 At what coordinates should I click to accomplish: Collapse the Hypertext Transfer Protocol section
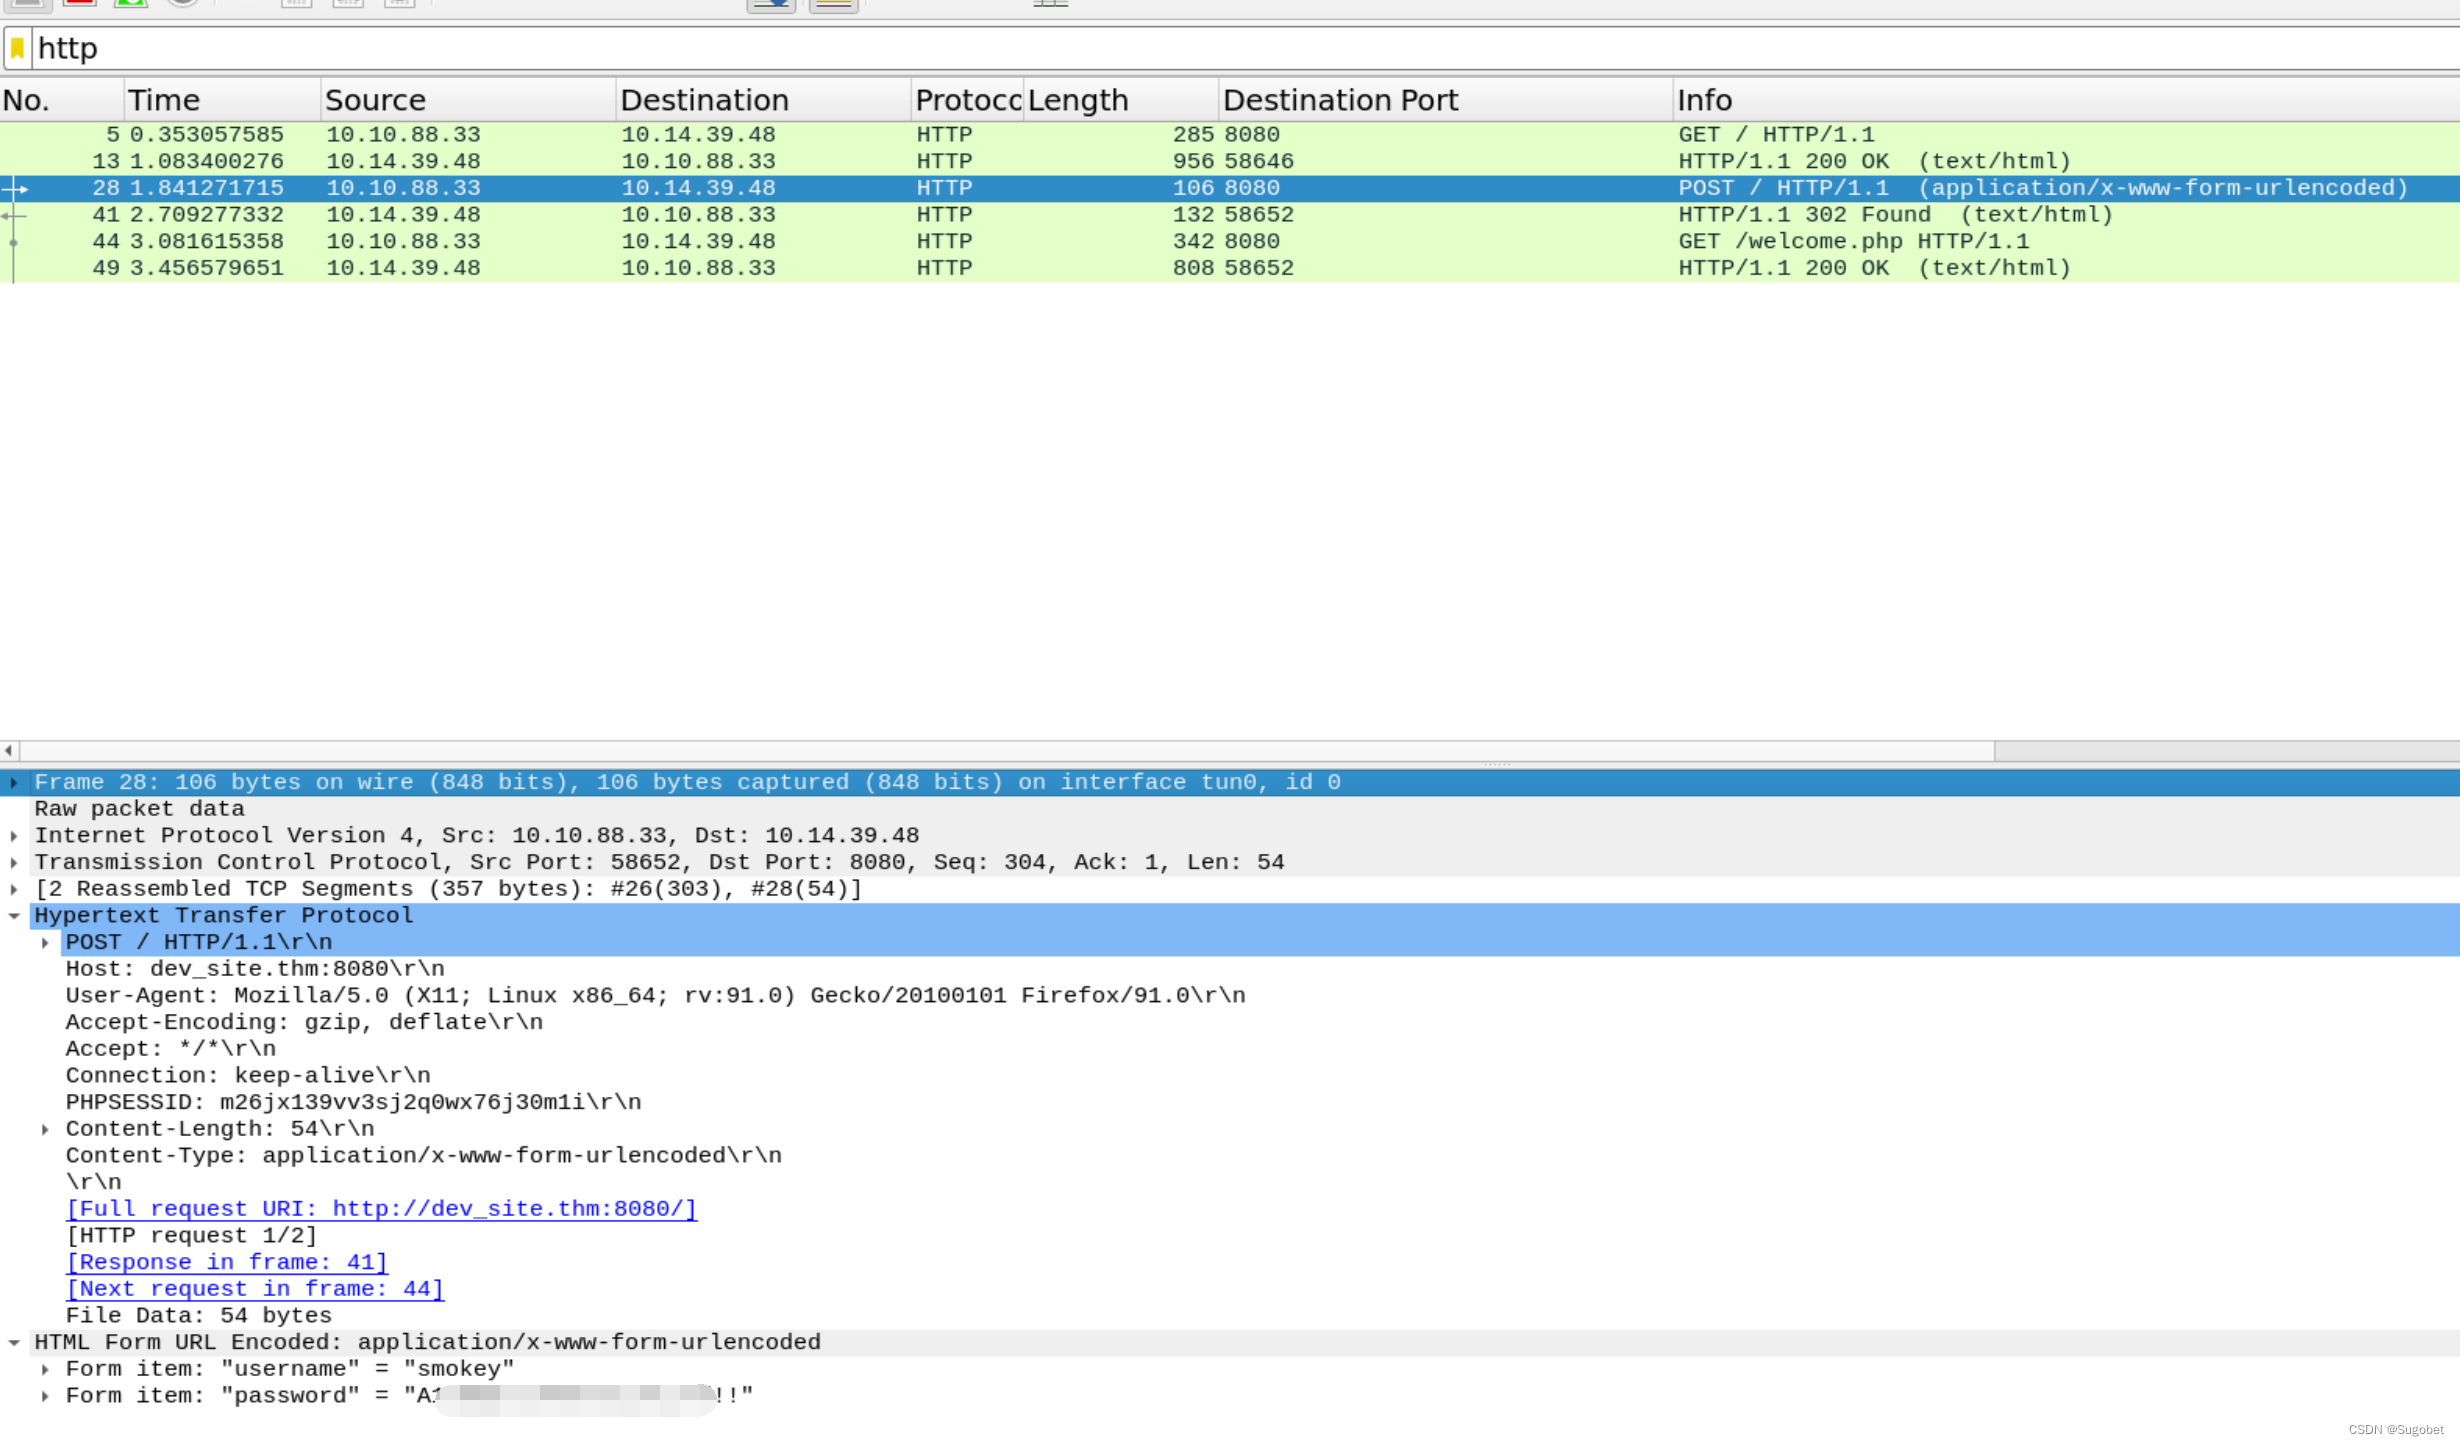pos(14,915)
